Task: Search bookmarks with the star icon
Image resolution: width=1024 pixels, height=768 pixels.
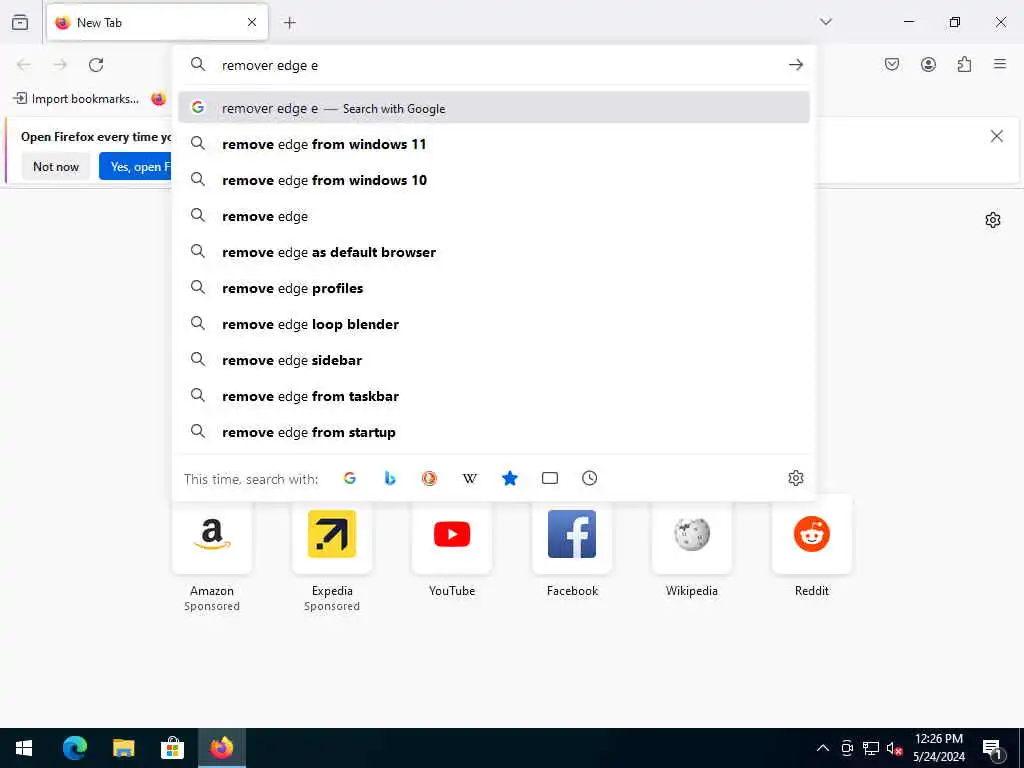Action: (510, 478)
